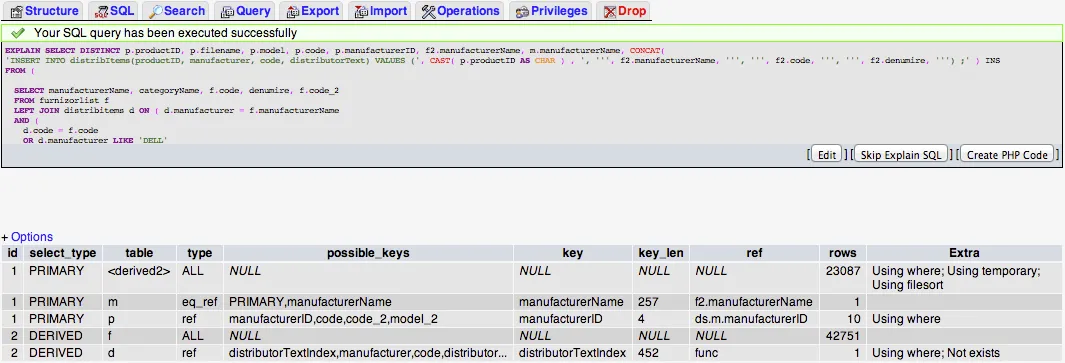Viewport: 1065px width, 363px height.
Task: Click the Export tab icon
Action: click(x=293, y=12)
